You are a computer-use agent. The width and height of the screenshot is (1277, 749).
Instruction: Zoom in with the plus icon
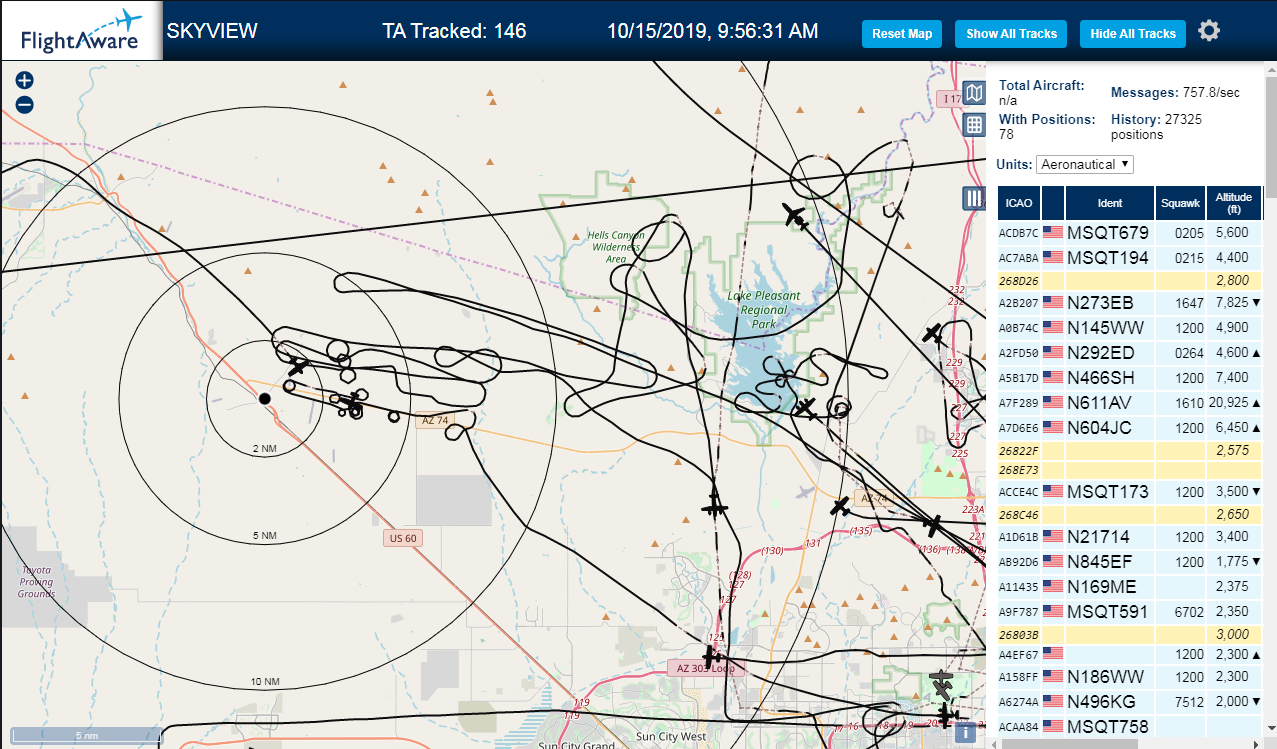point(25,81)
